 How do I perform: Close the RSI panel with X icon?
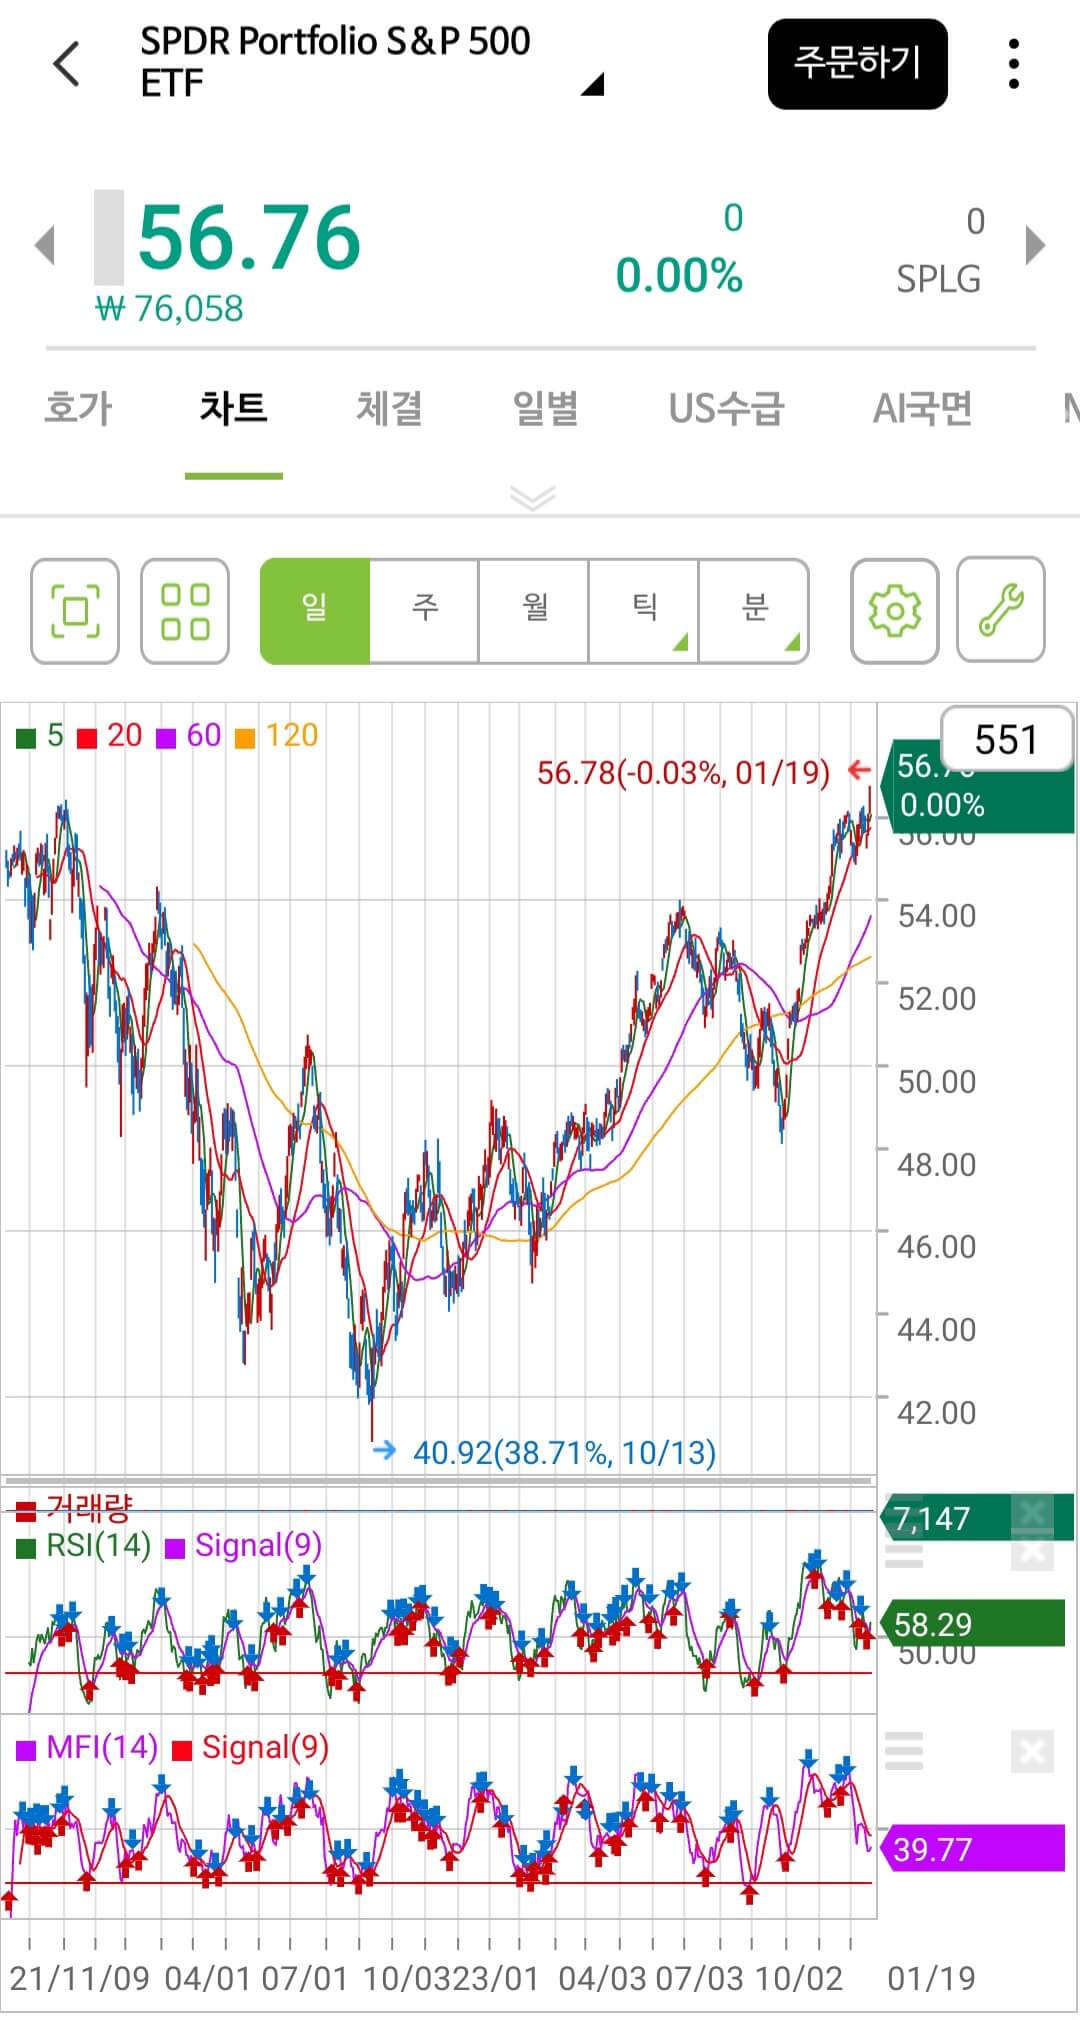pyautogui.click(x=1032, y=1553)
